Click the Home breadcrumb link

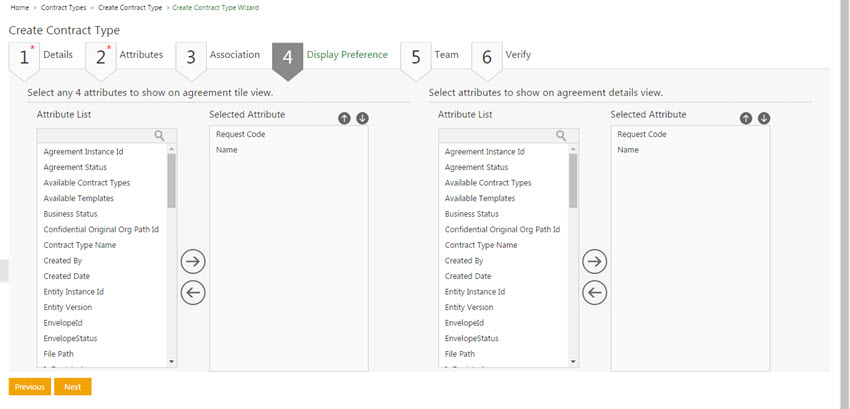[19, 7]
